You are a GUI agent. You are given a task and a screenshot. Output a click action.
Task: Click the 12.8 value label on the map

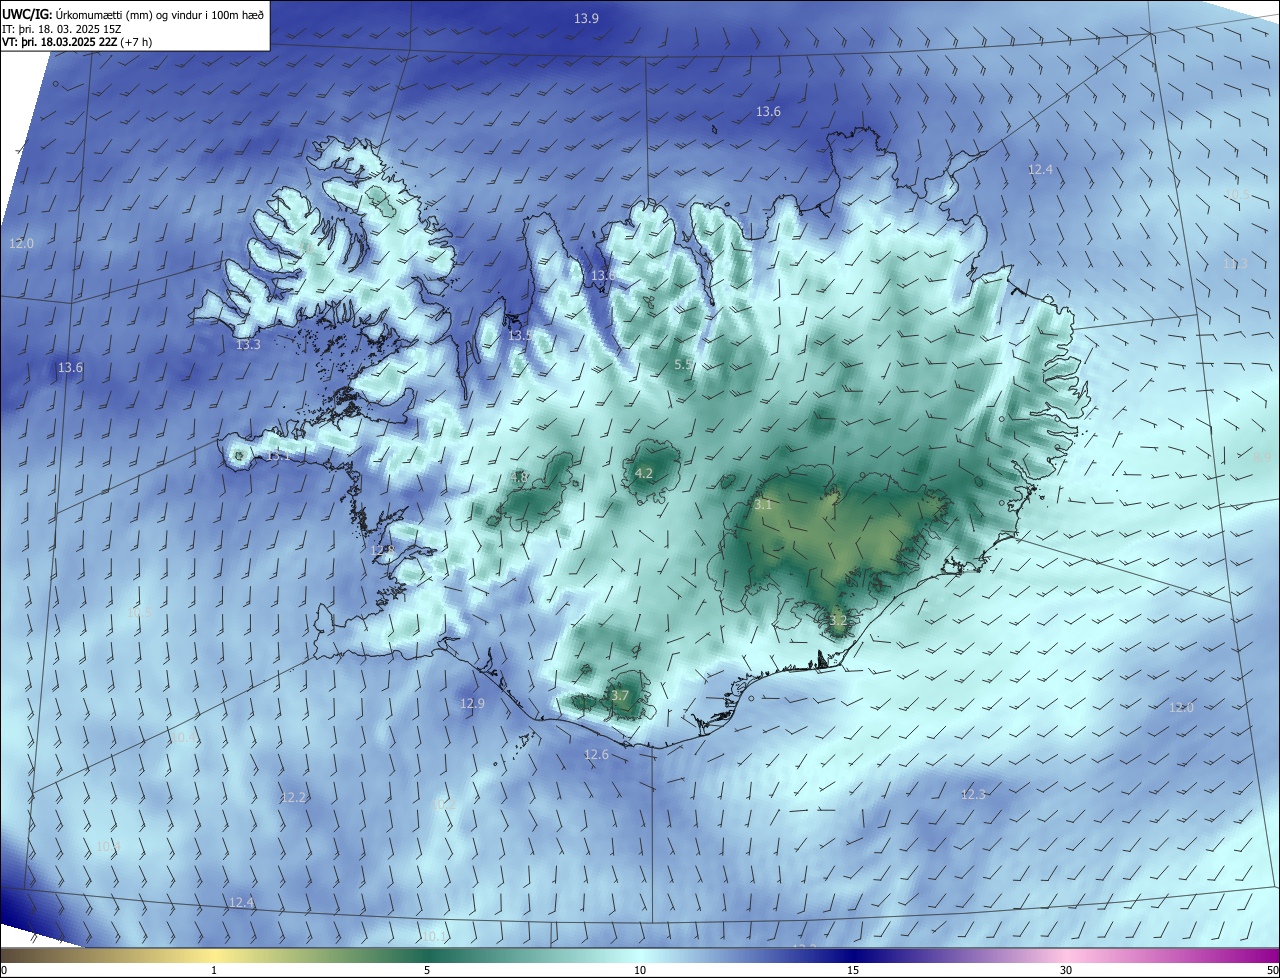point(383,551)
